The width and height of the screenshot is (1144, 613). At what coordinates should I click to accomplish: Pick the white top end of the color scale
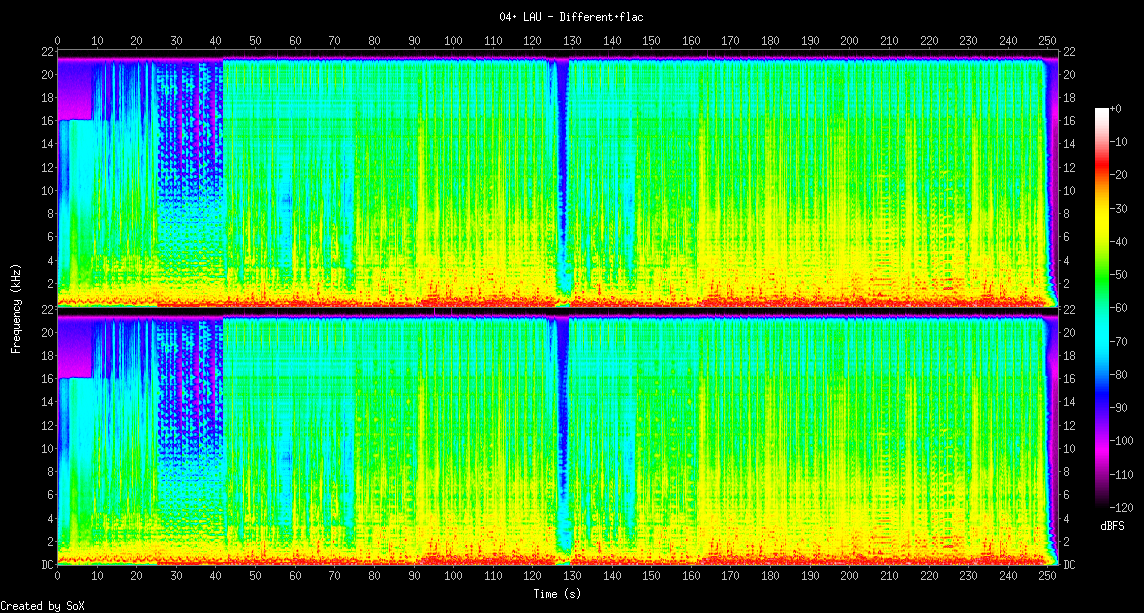(1102, 111)
